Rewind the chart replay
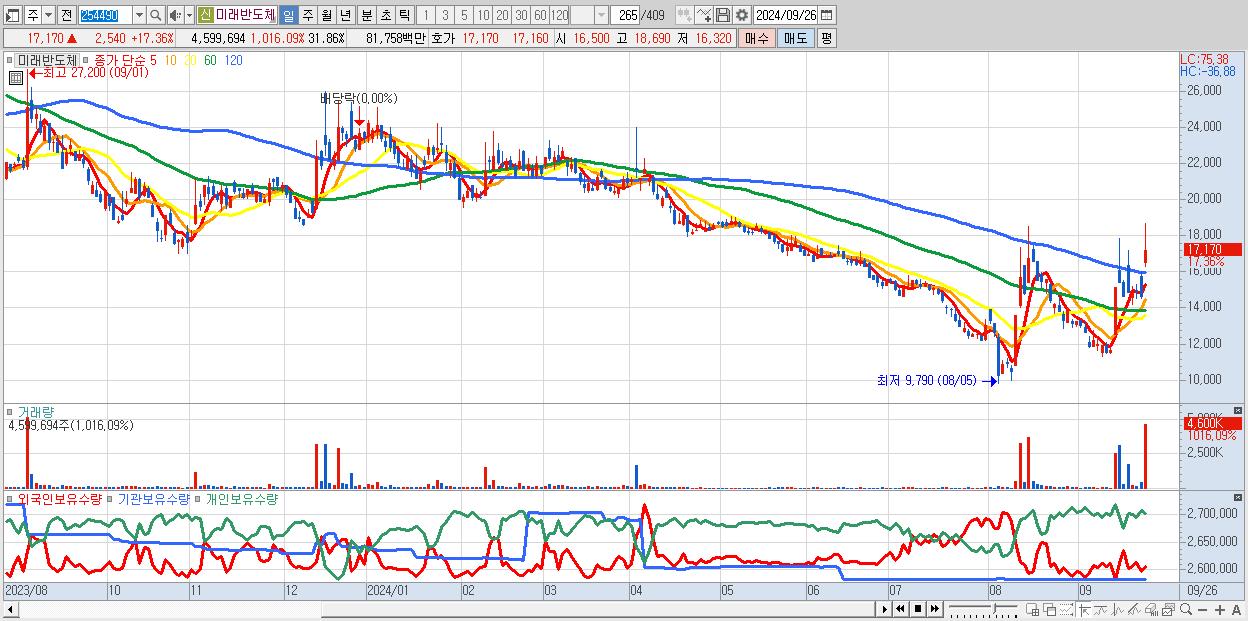 (900, 609)
